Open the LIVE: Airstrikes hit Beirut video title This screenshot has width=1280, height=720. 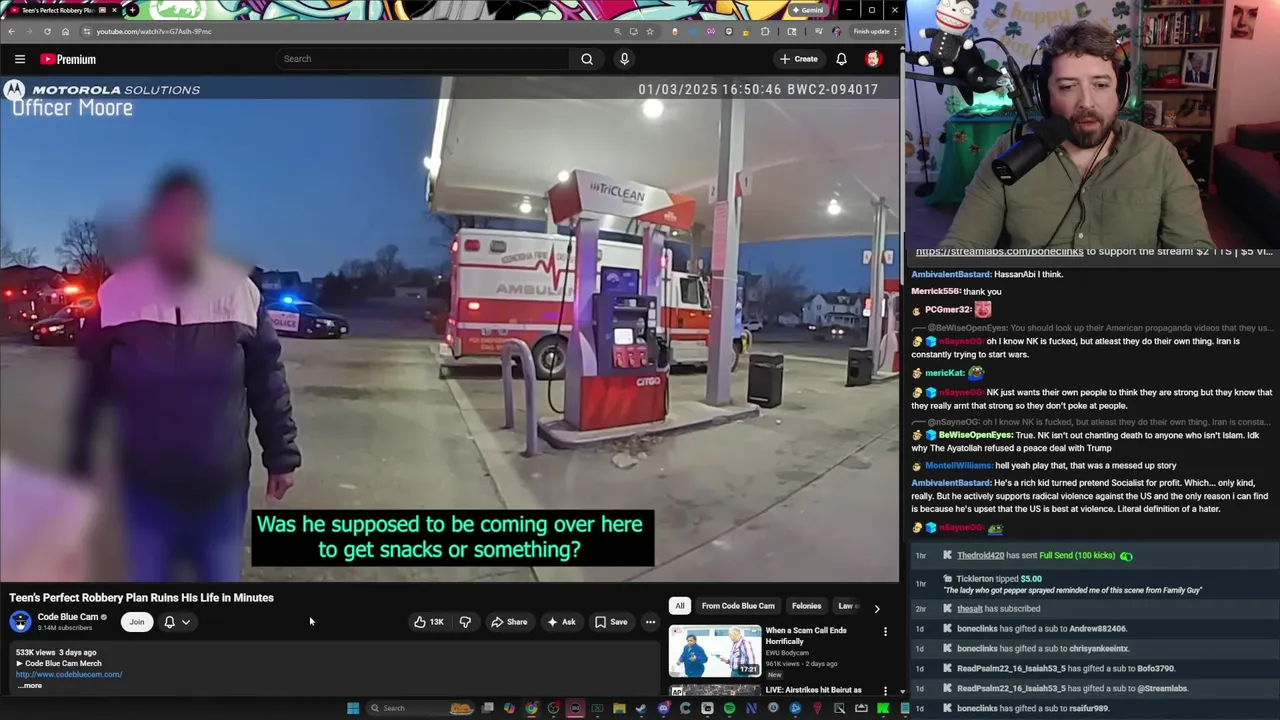click(x=813, y=690)
